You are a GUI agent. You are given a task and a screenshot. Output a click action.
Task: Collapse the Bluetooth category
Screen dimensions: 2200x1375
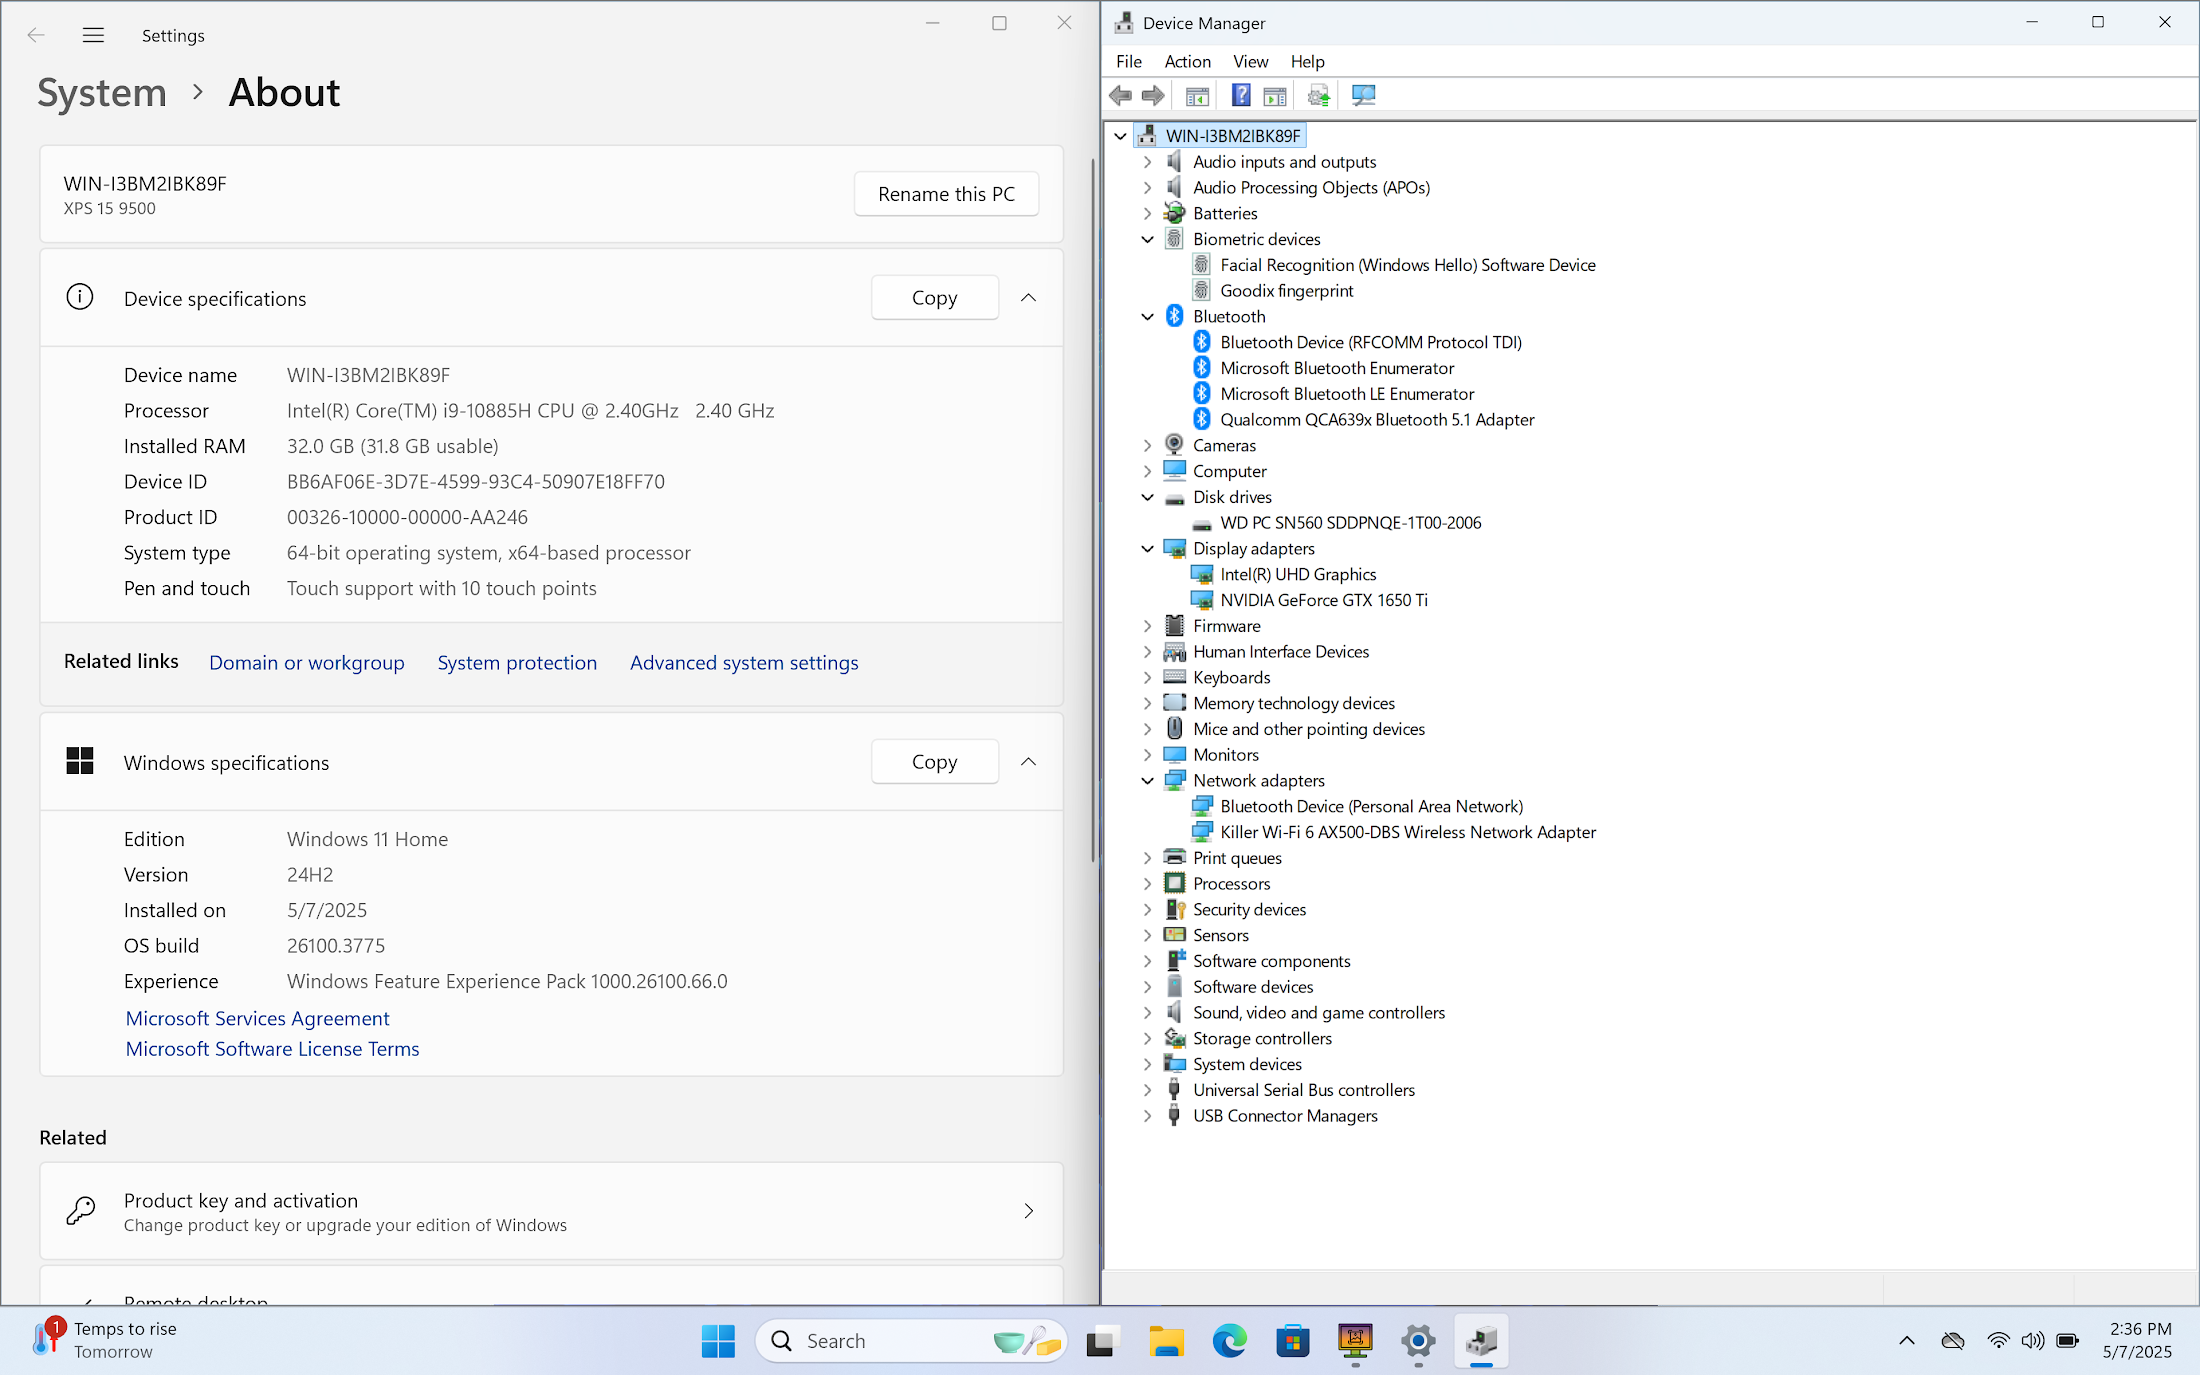1147,317
